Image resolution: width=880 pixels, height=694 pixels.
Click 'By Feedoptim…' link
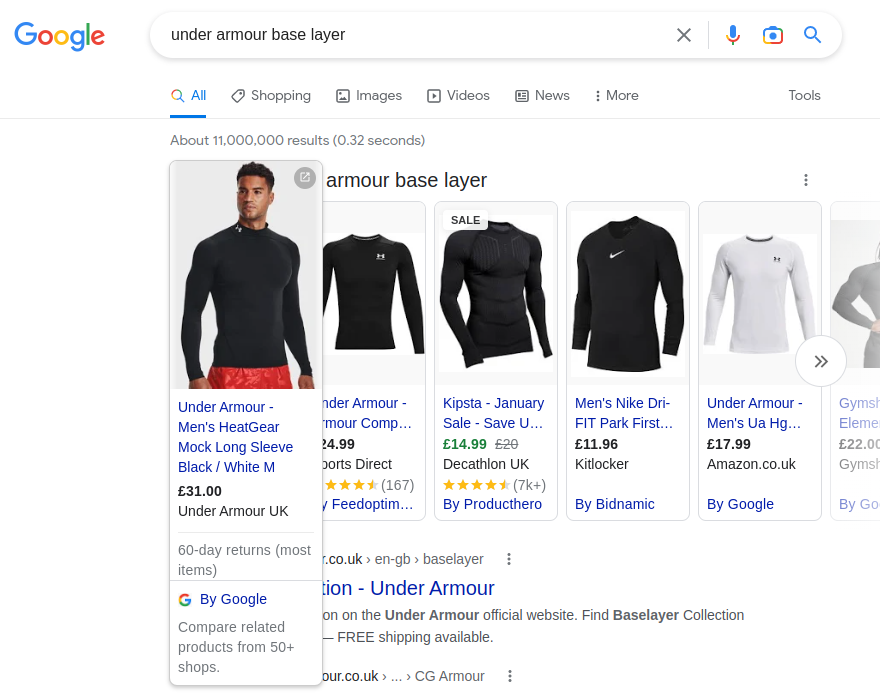click(368, 504)
